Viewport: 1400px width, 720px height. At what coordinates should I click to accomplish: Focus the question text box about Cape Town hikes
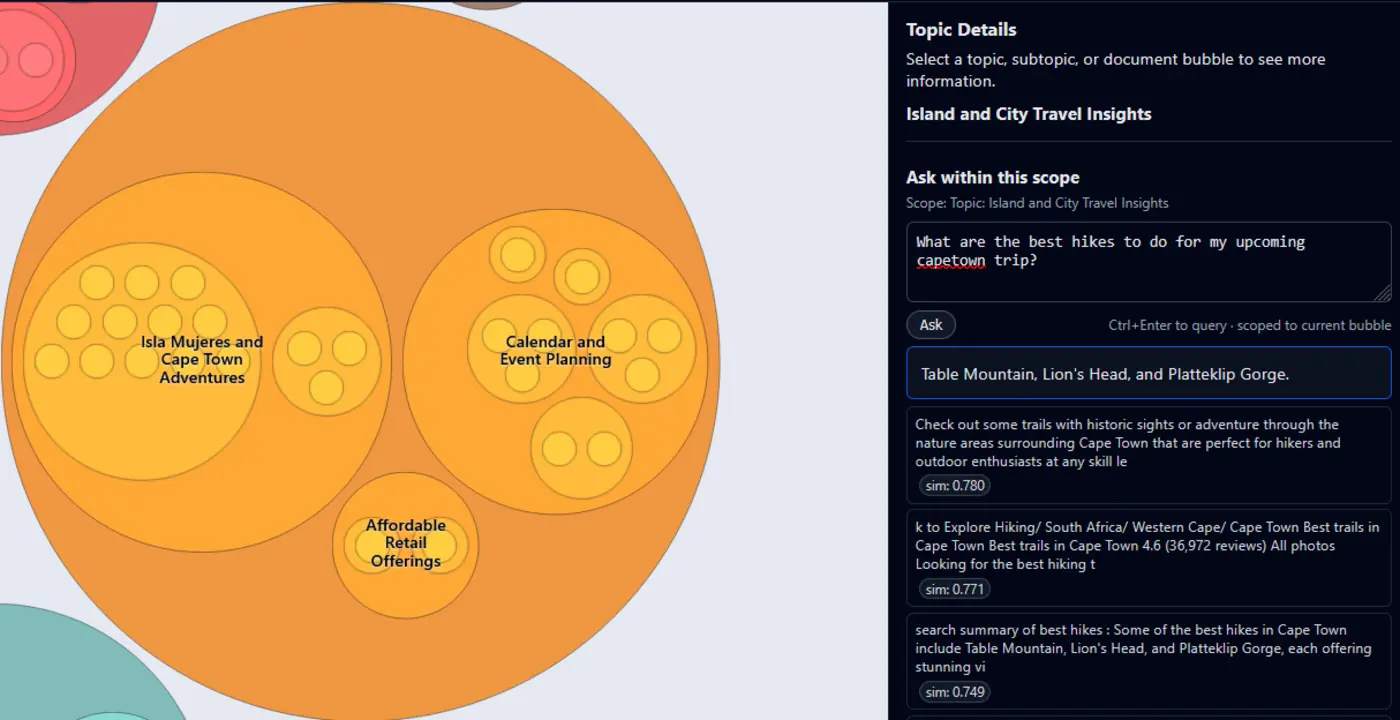pos(1147,261)
